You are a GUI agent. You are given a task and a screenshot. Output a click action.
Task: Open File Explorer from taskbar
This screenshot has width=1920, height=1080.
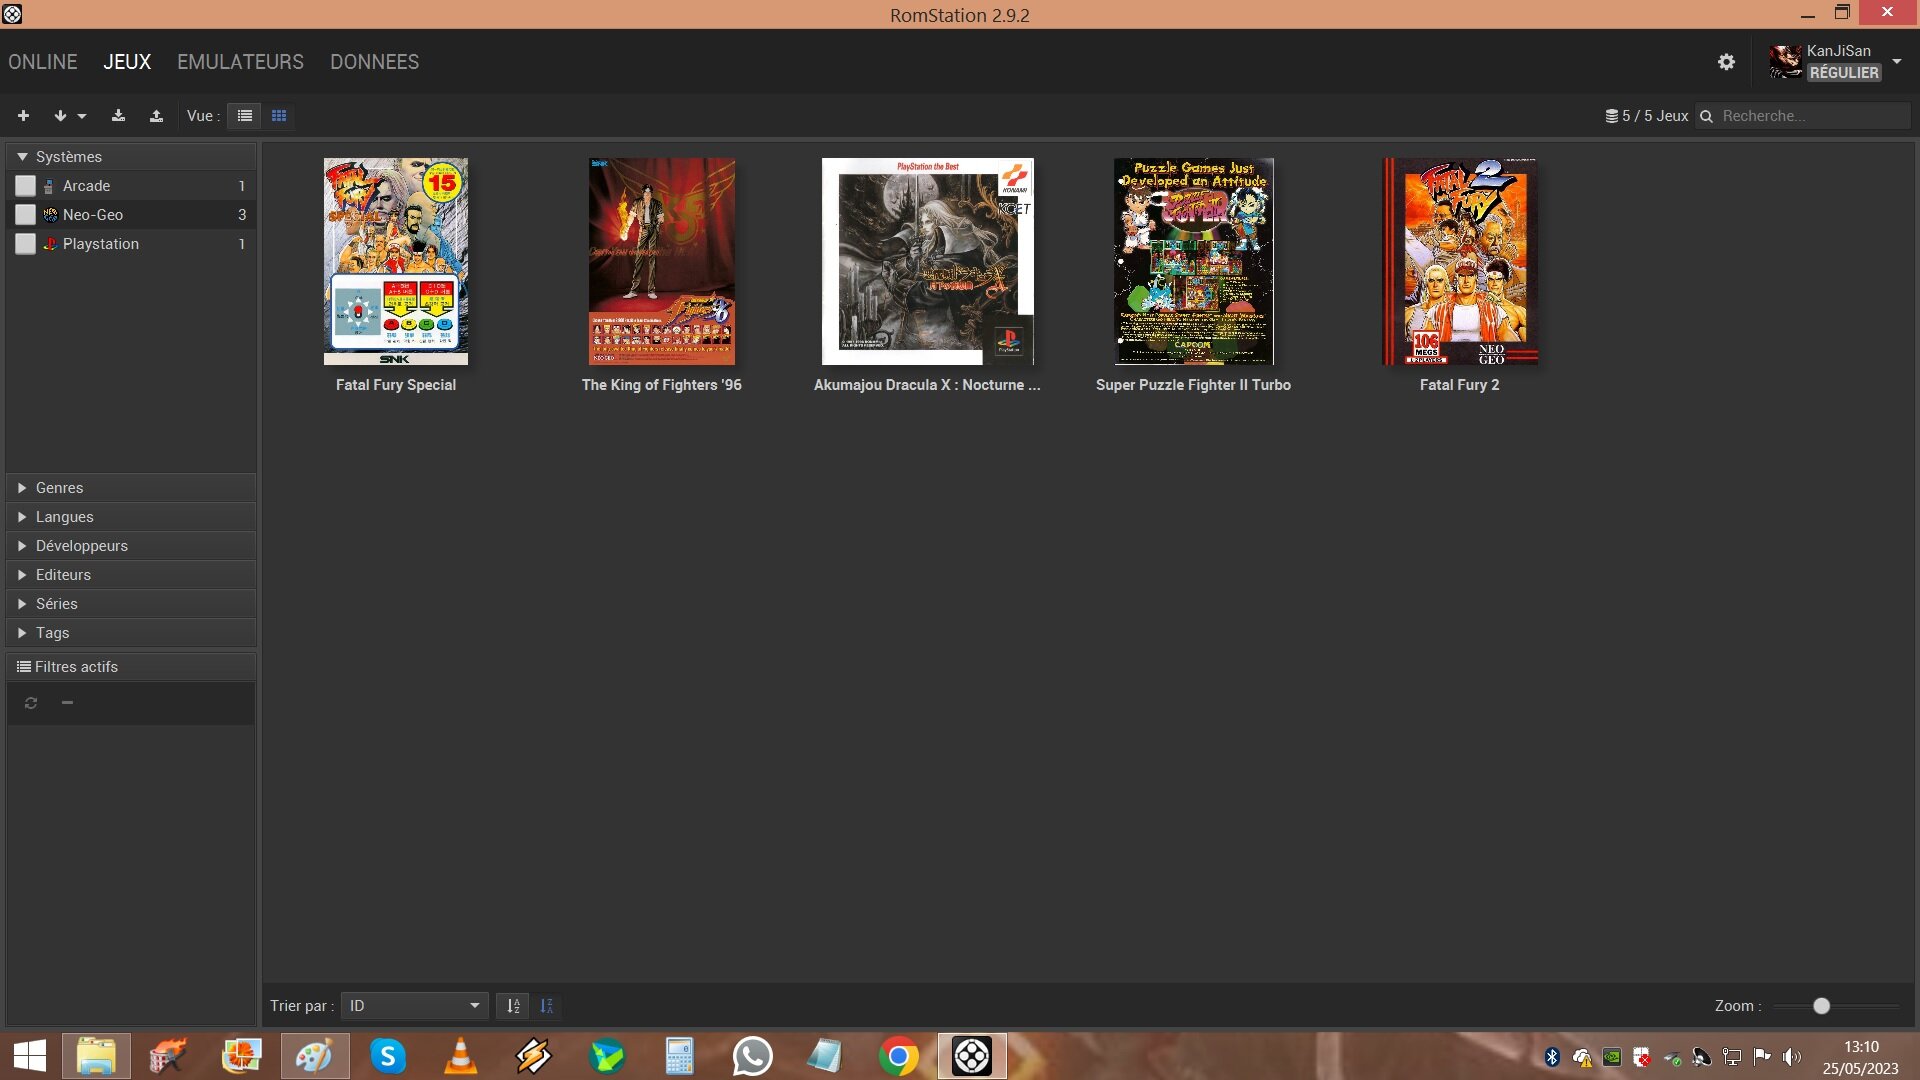point(96,1056)
